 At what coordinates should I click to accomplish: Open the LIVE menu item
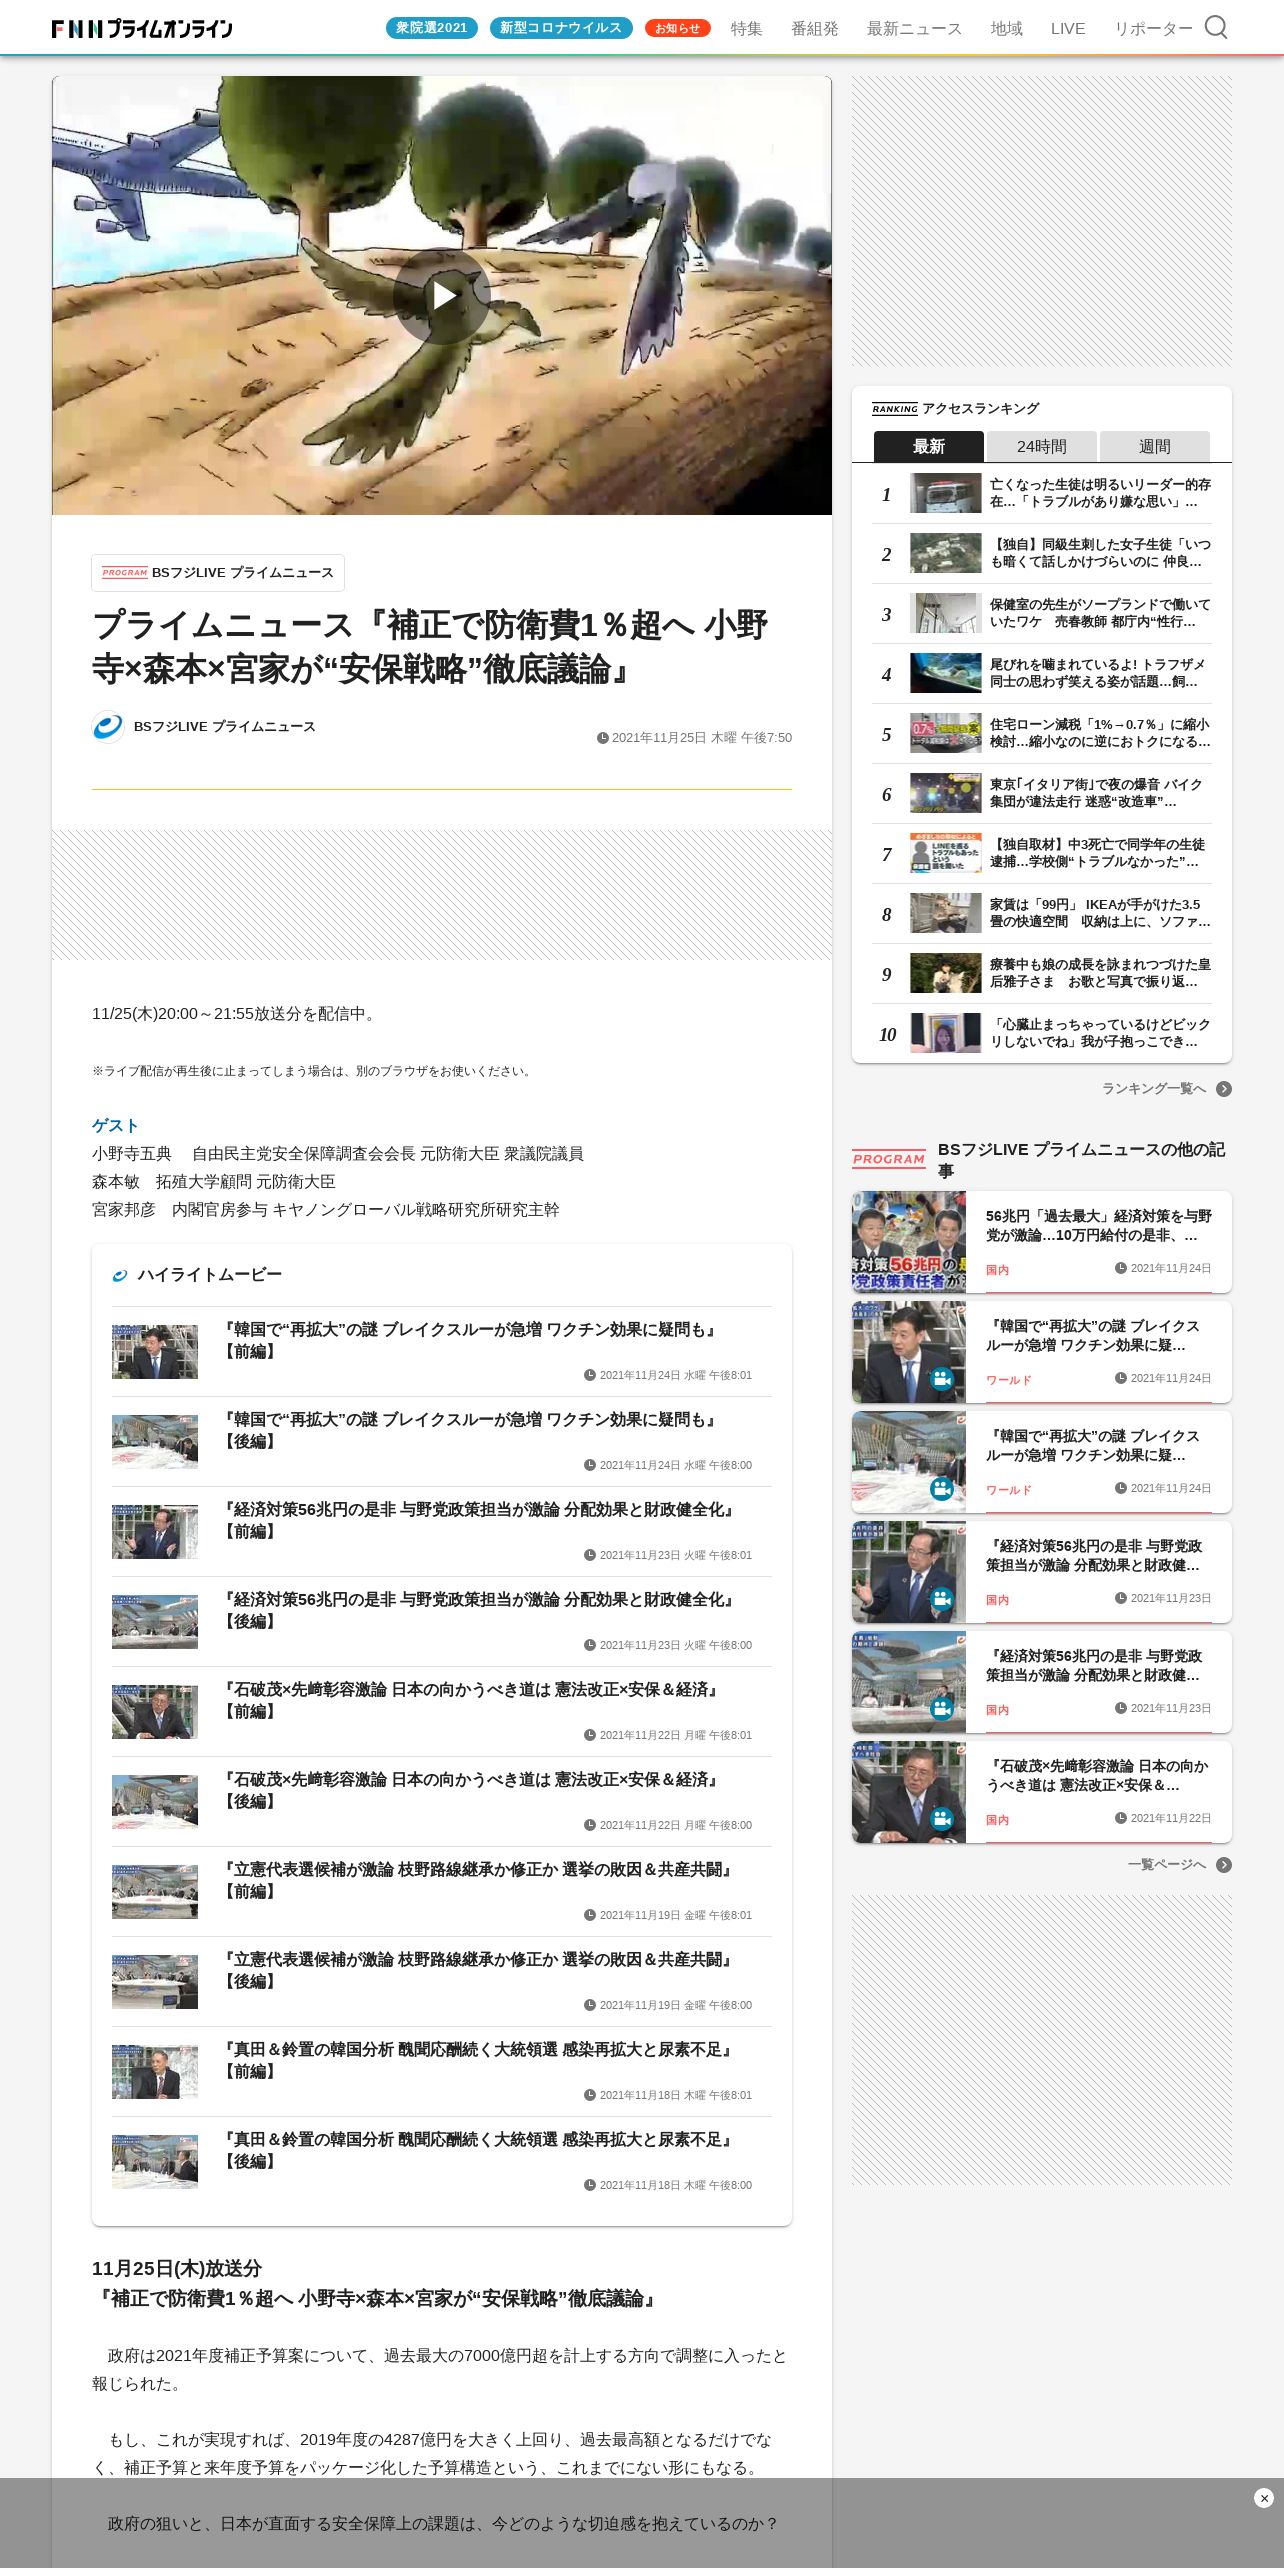[1067, 29]
